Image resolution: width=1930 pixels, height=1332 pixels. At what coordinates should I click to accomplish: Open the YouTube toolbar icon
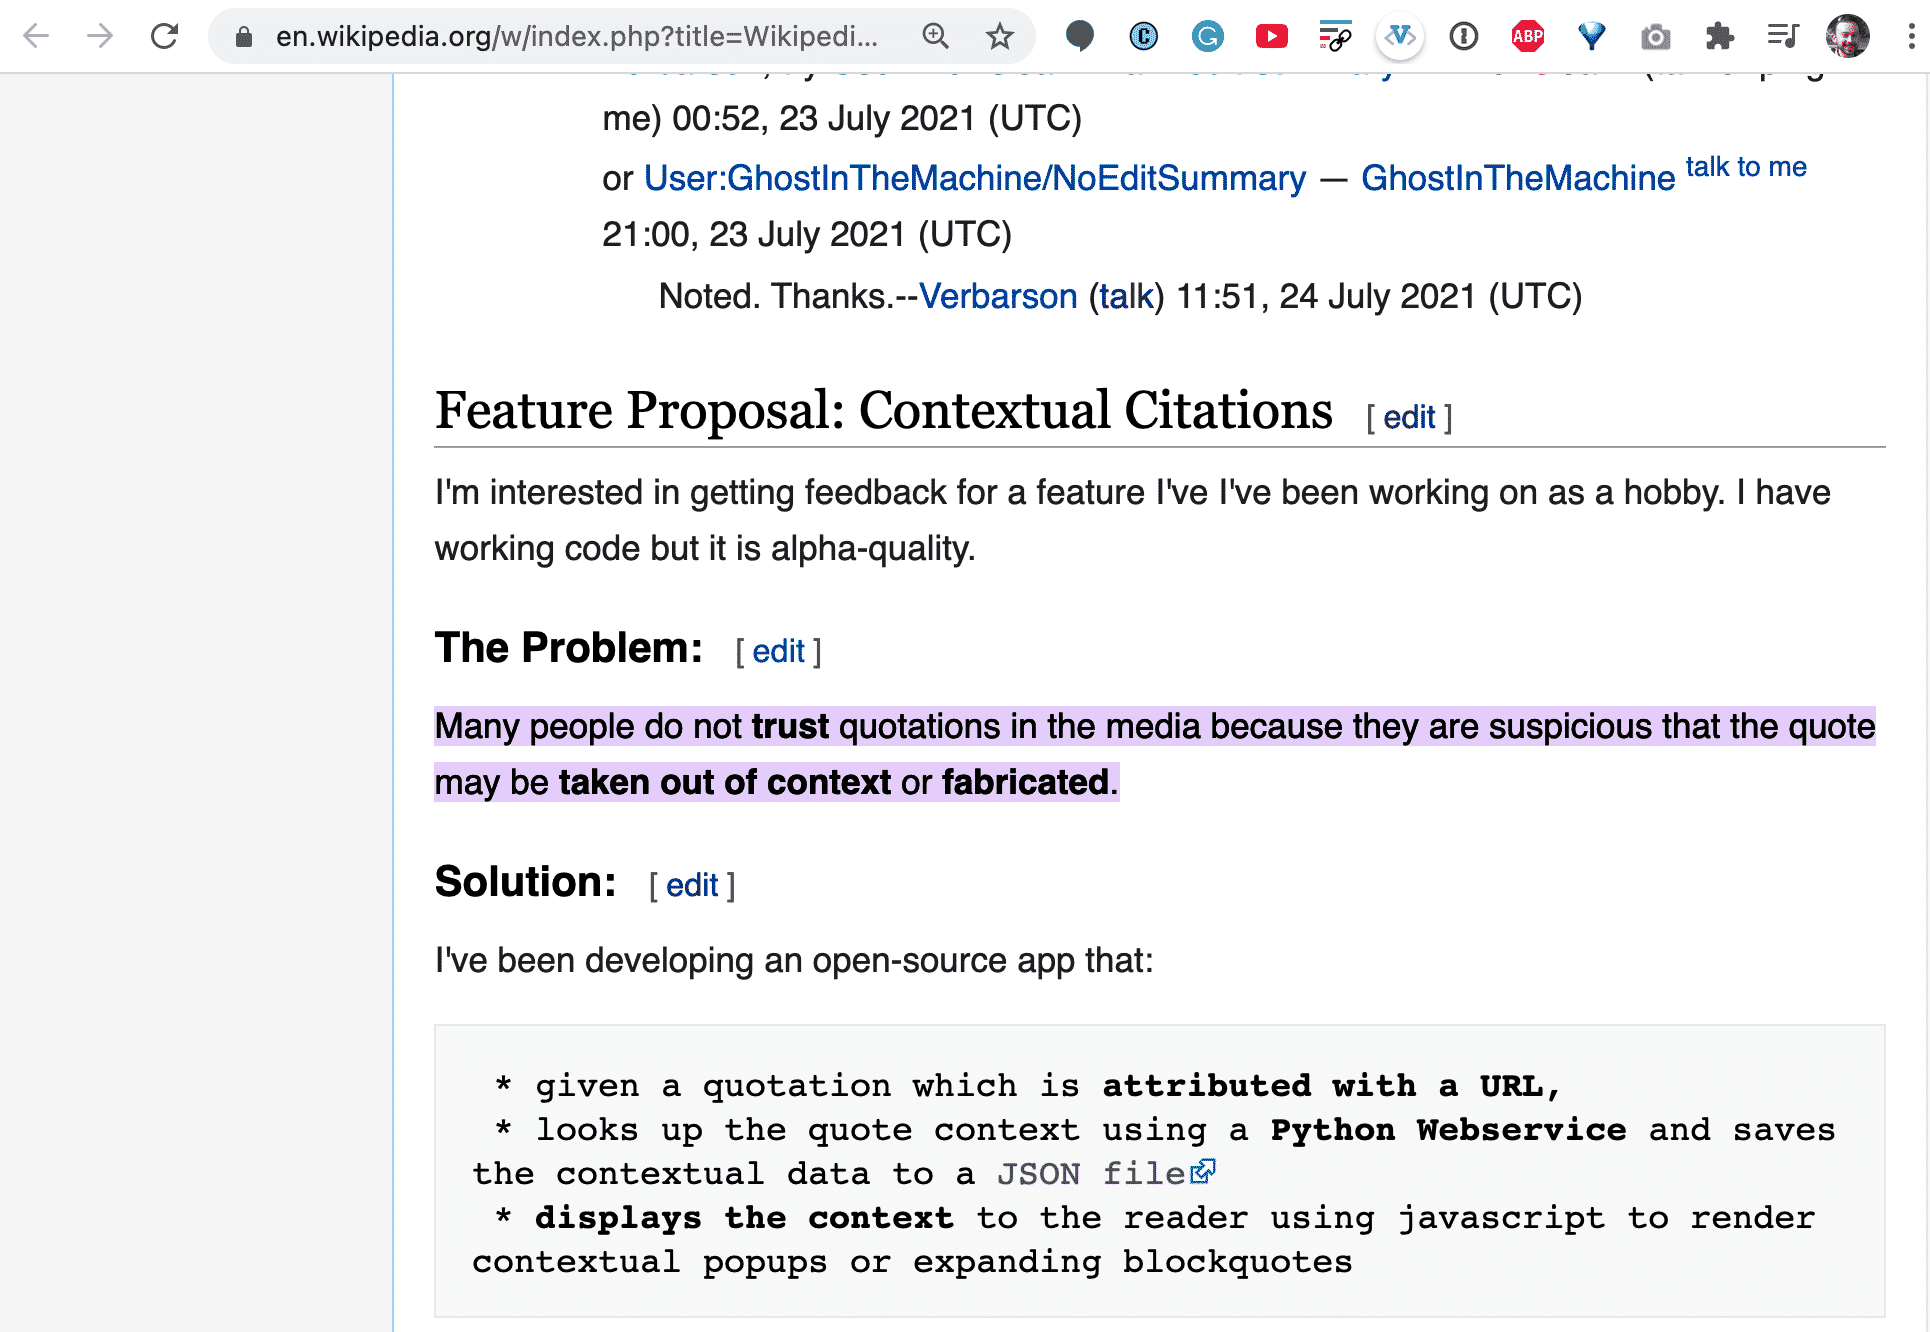coord(1271,36)
